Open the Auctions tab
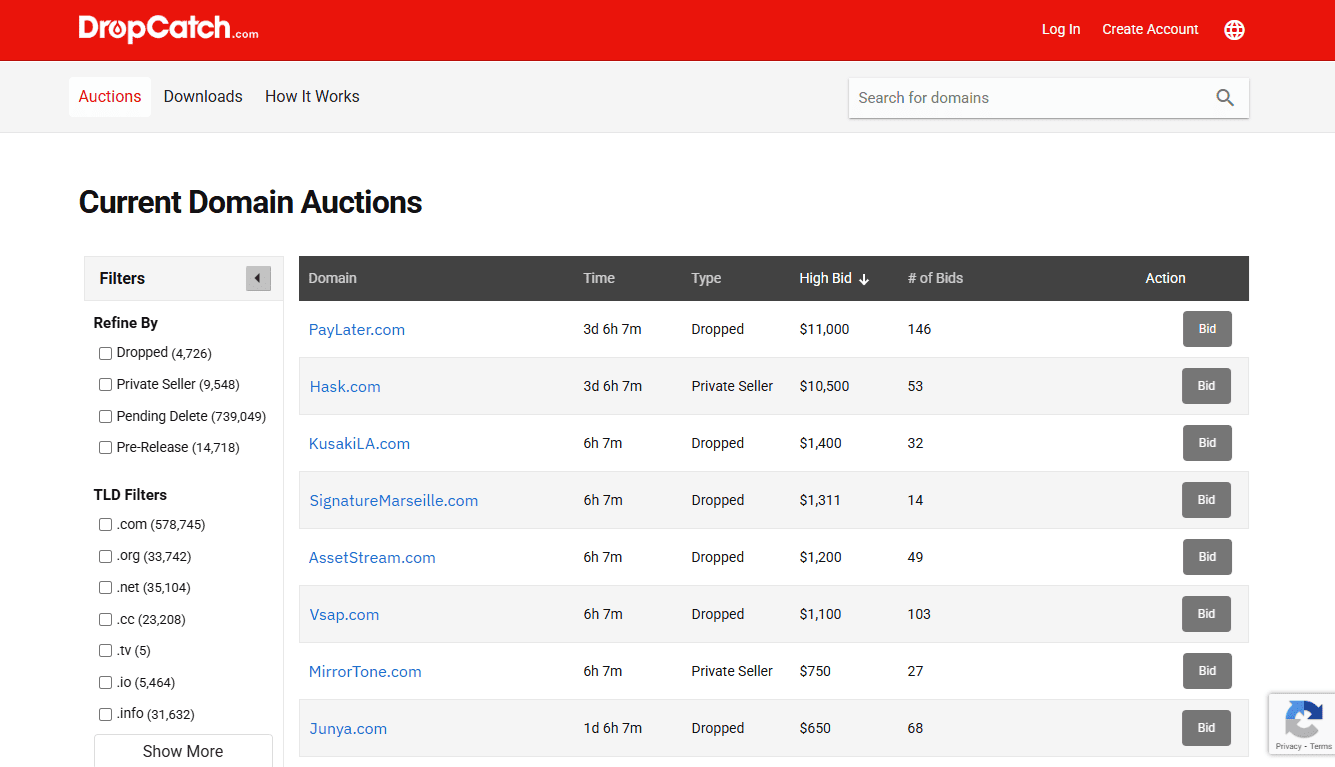 click(x=110, y=97)
